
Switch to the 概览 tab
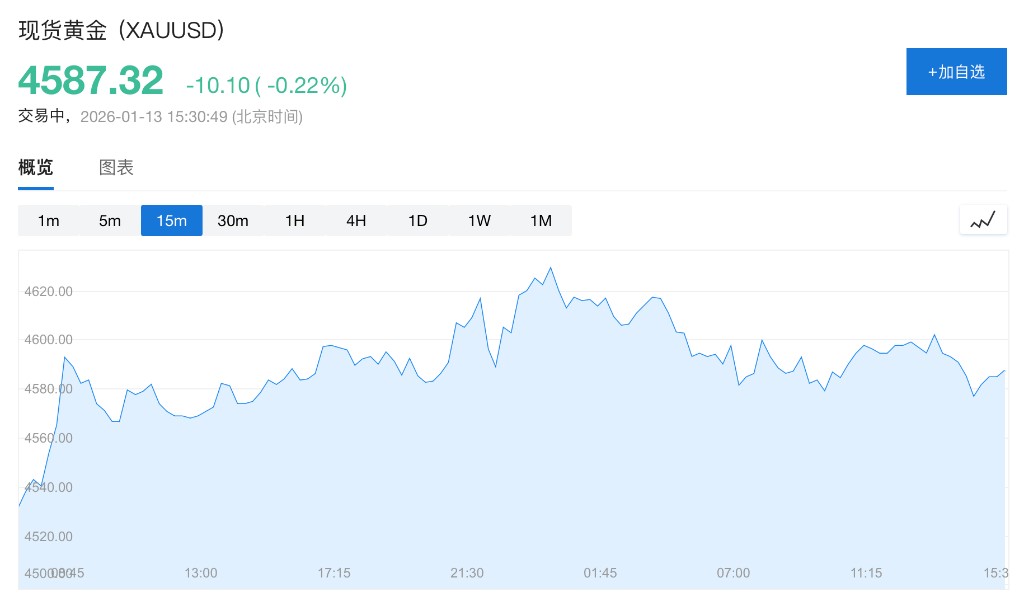click(x=36, y=168)
